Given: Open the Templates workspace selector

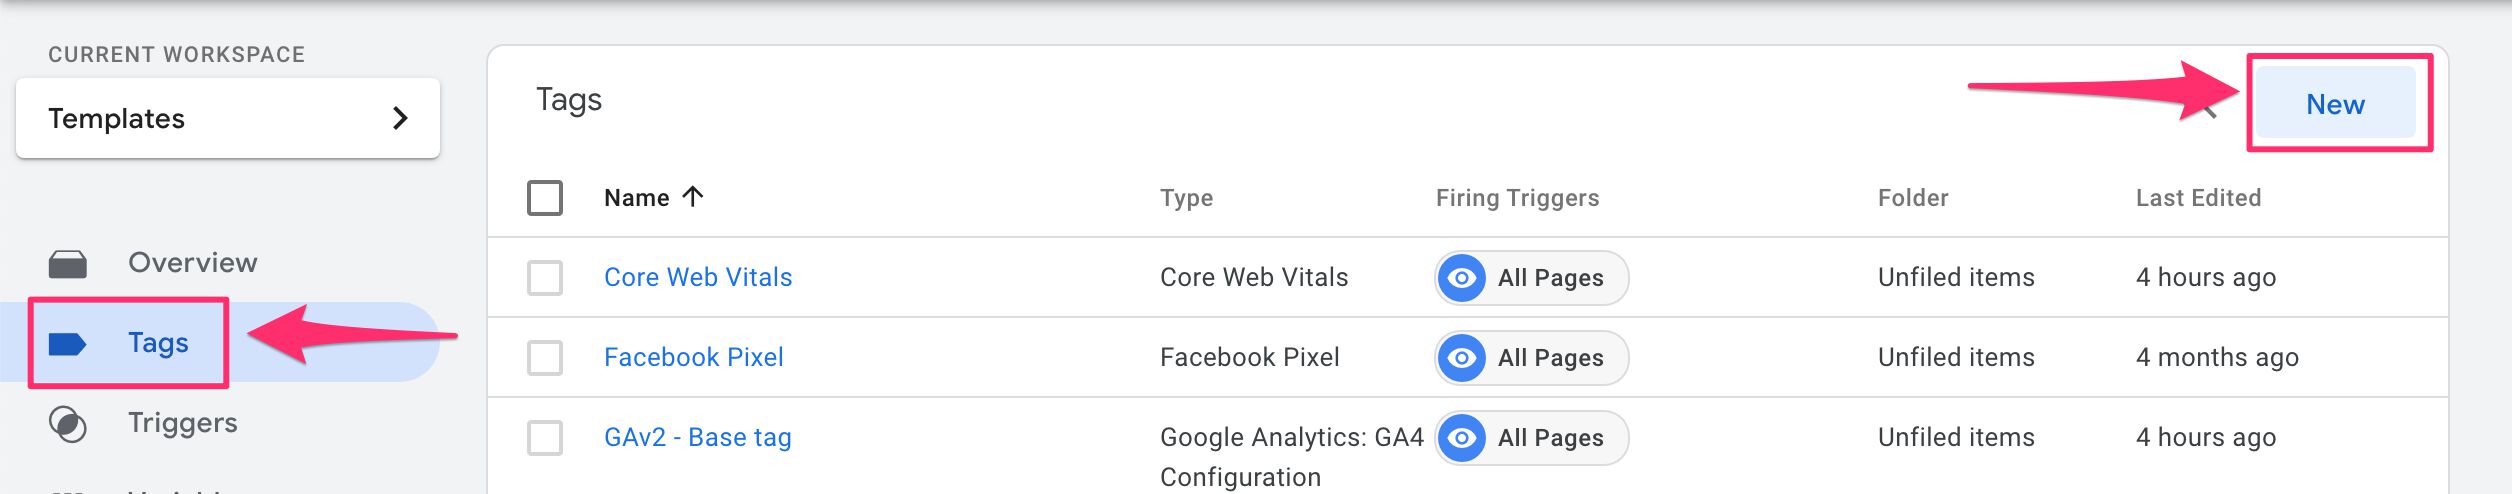Looking at the screenshot, I should 228,118.
